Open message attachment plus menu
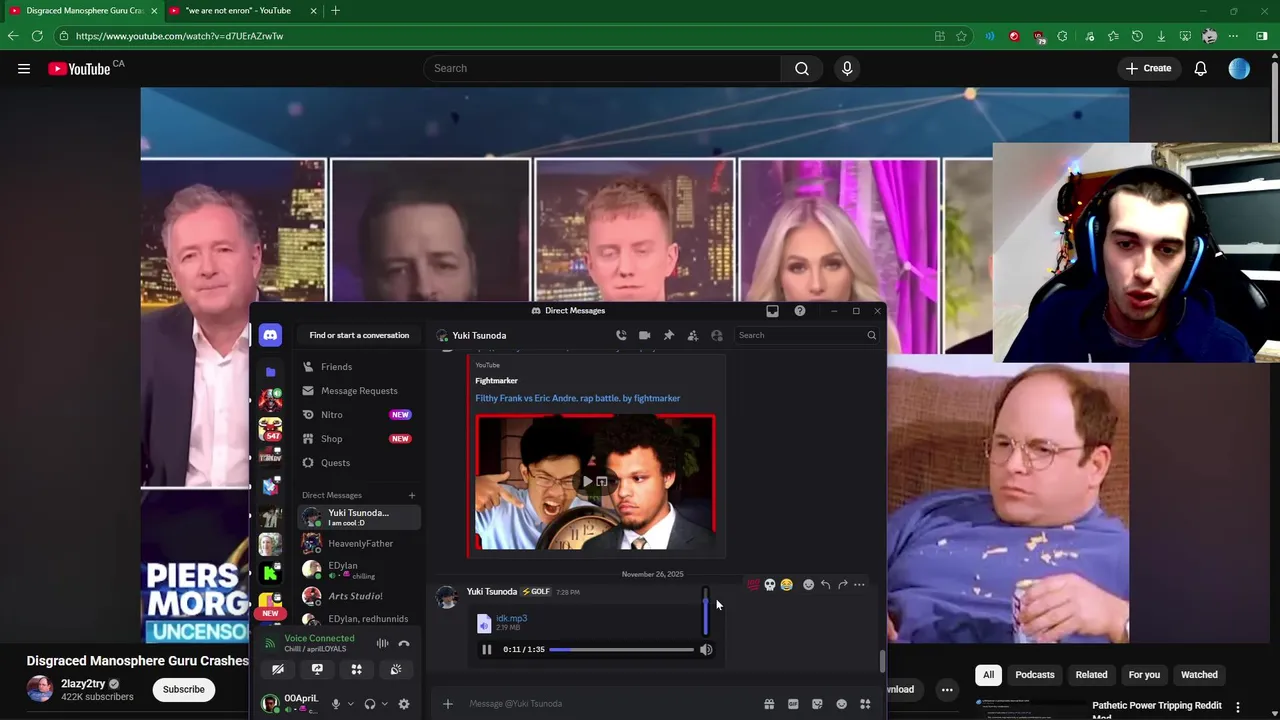The height and width of the screenshot is (720, 1280). (448, 704)
